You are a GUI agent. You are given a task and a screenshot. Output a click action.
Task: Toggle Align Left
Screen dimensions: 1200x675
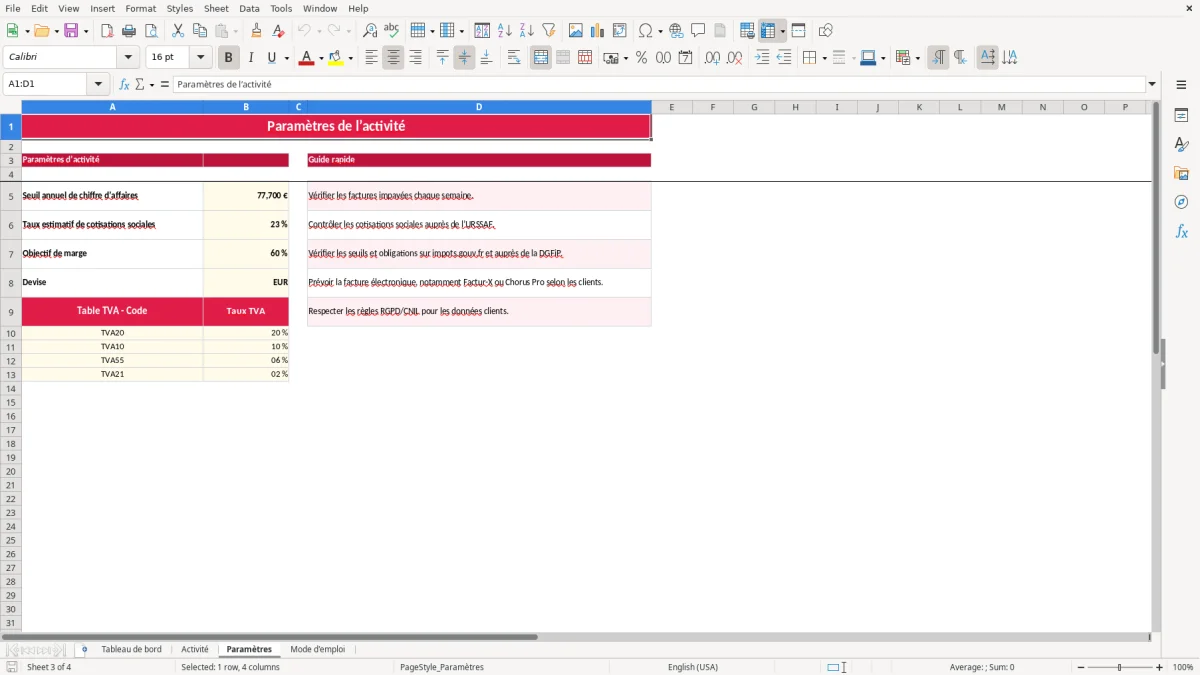[x=371, y=58]
